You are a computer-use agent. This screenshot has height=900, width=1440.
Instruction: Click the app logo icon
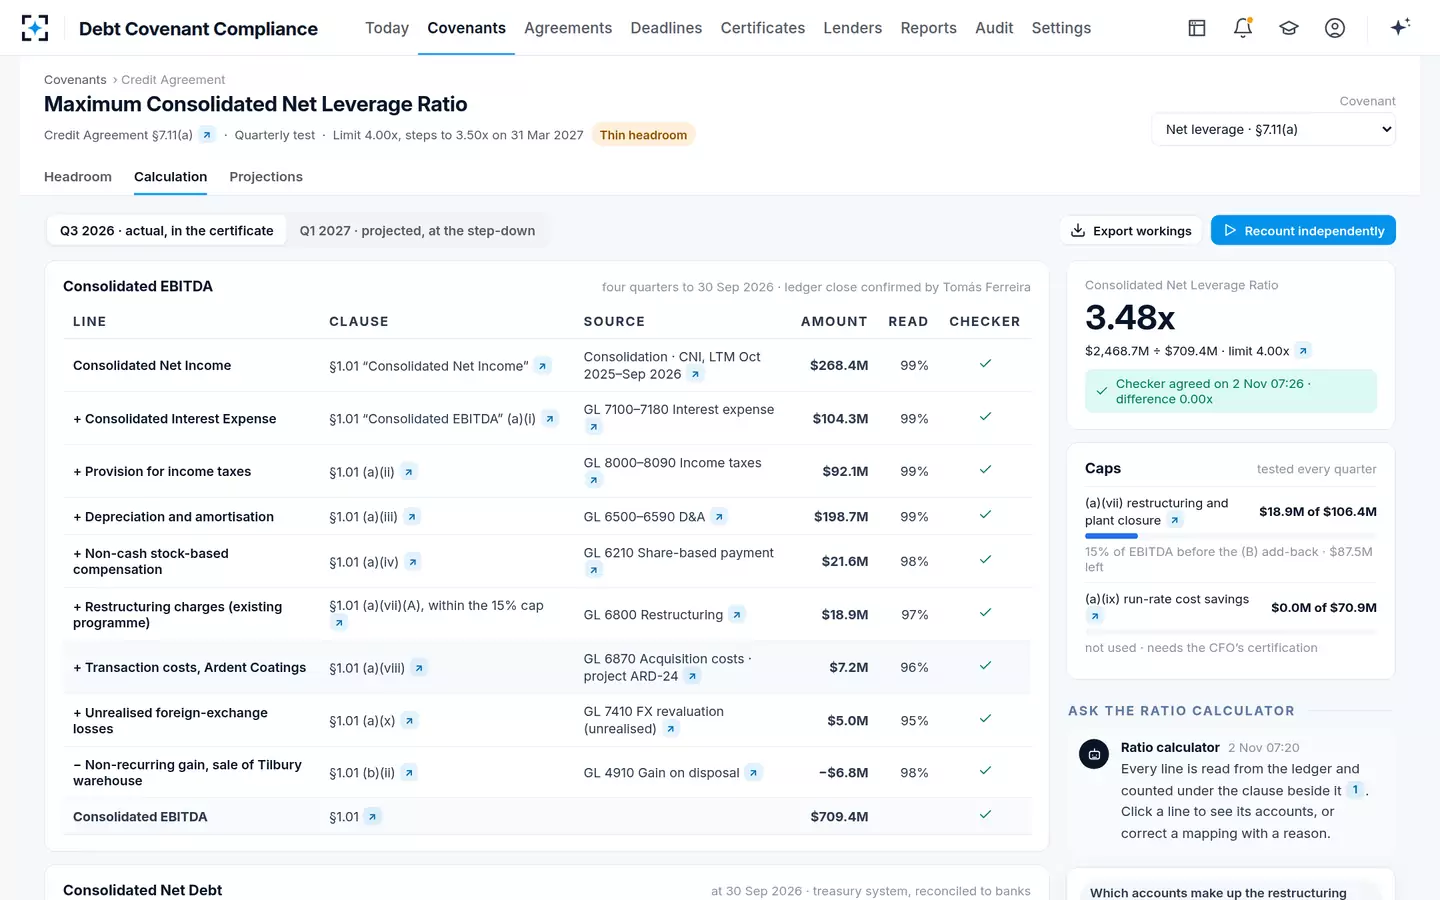(35, 28)
